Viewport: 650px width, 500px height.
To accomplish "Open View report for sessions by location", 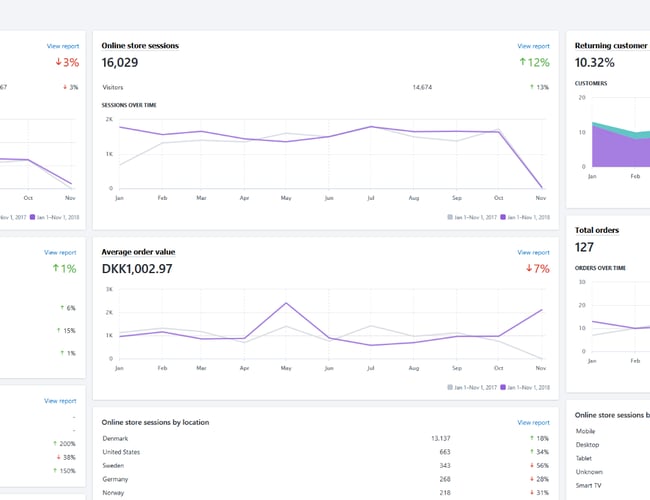I will pos(533,422).
